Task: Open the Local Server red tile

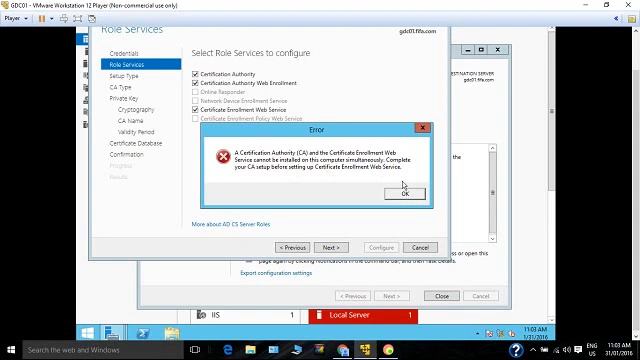Action: point(363,315)
